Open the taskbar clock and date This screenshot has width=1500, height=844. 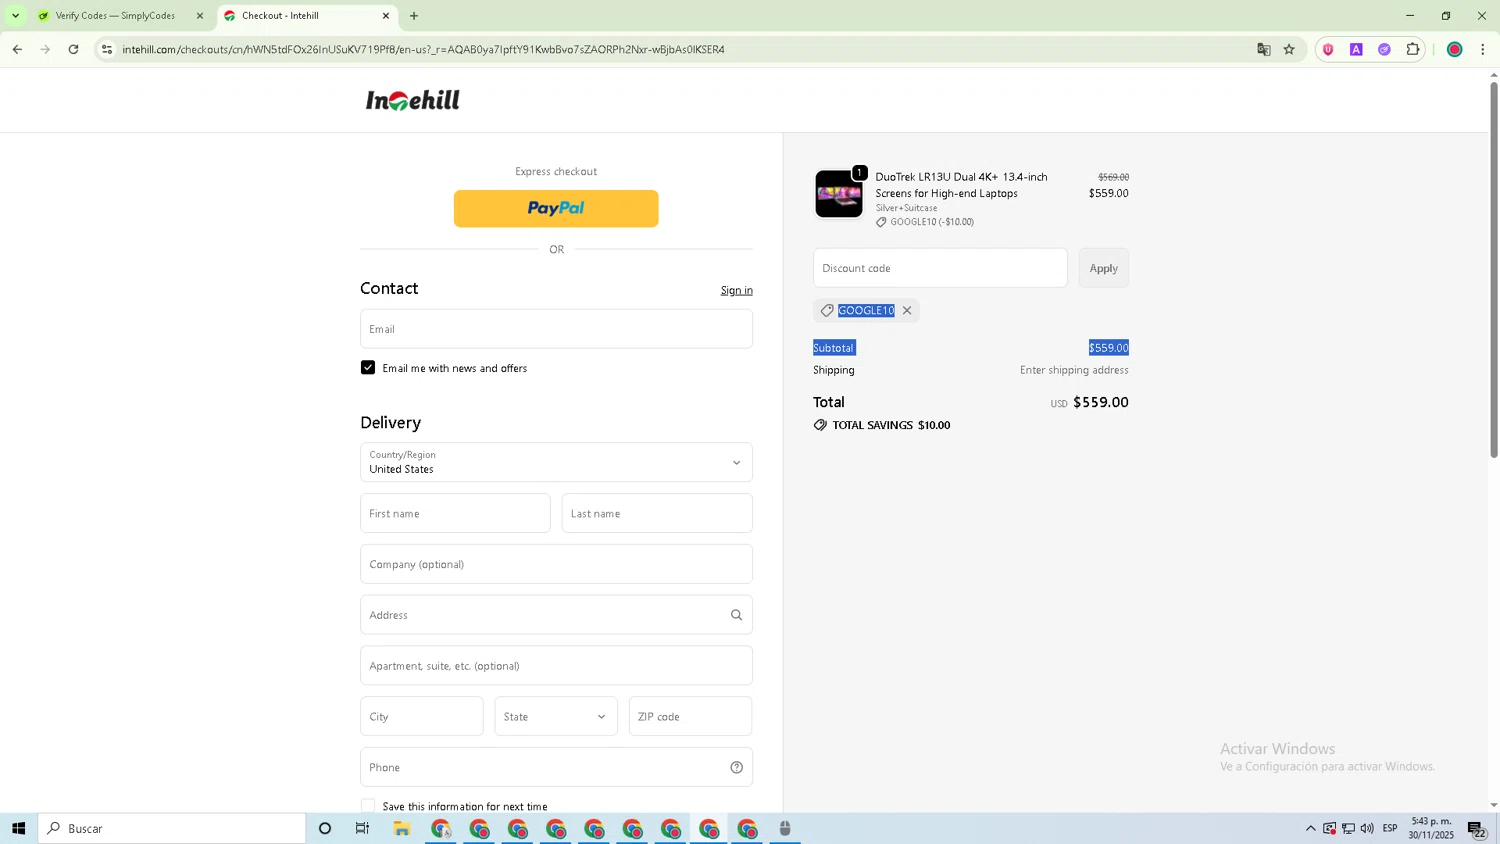(1431, 829)
